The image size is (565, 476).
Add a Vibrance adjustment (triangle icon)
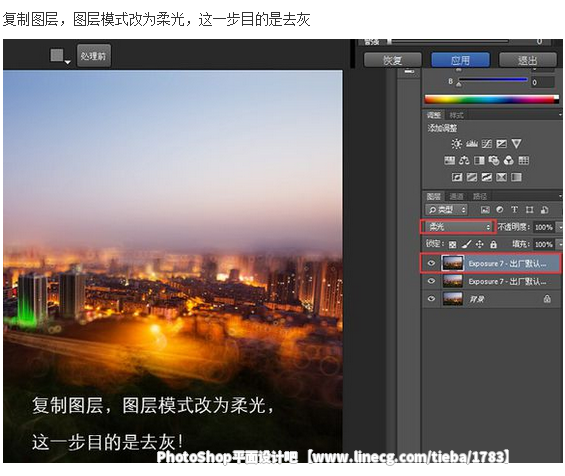click(x=516, y=144)
